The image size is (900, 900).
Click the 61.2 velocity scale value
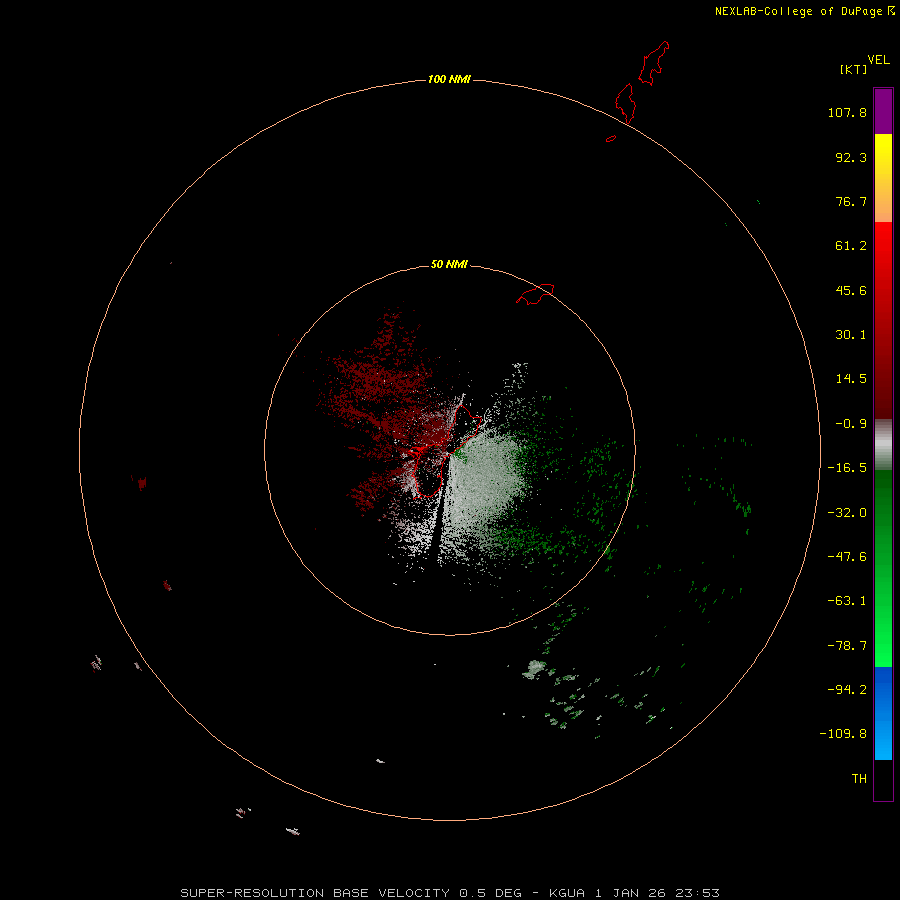click(x=851, y=246)
